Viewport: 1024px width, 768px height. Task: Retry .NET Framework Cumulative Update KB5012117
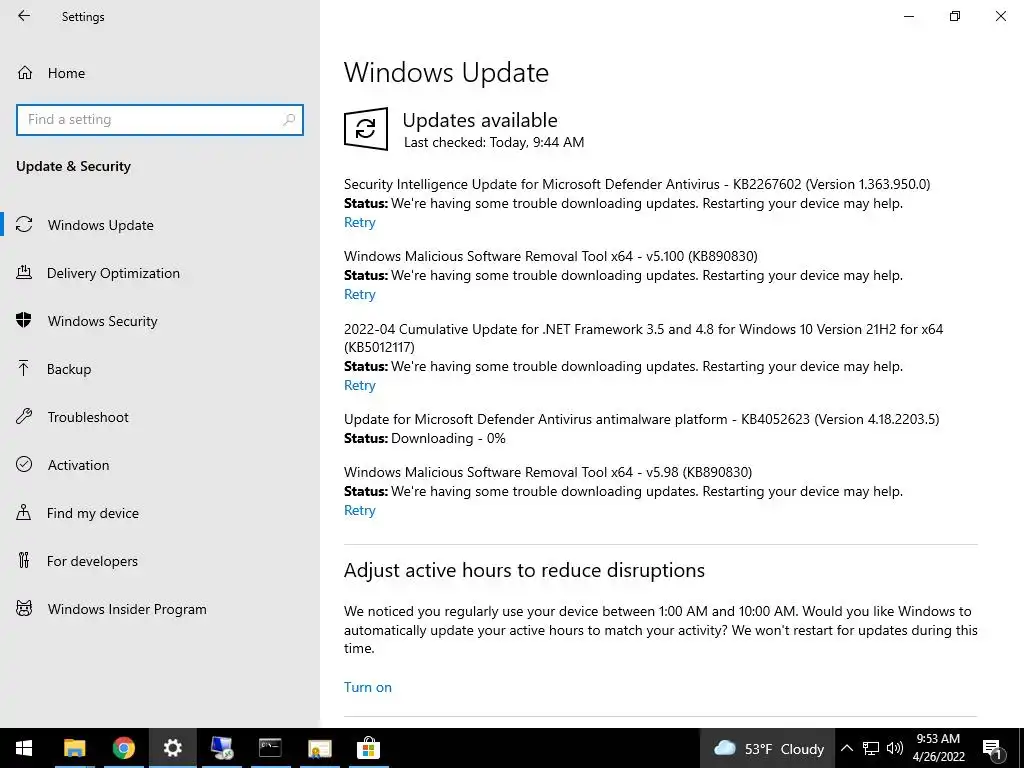click(x=360, y=385)
